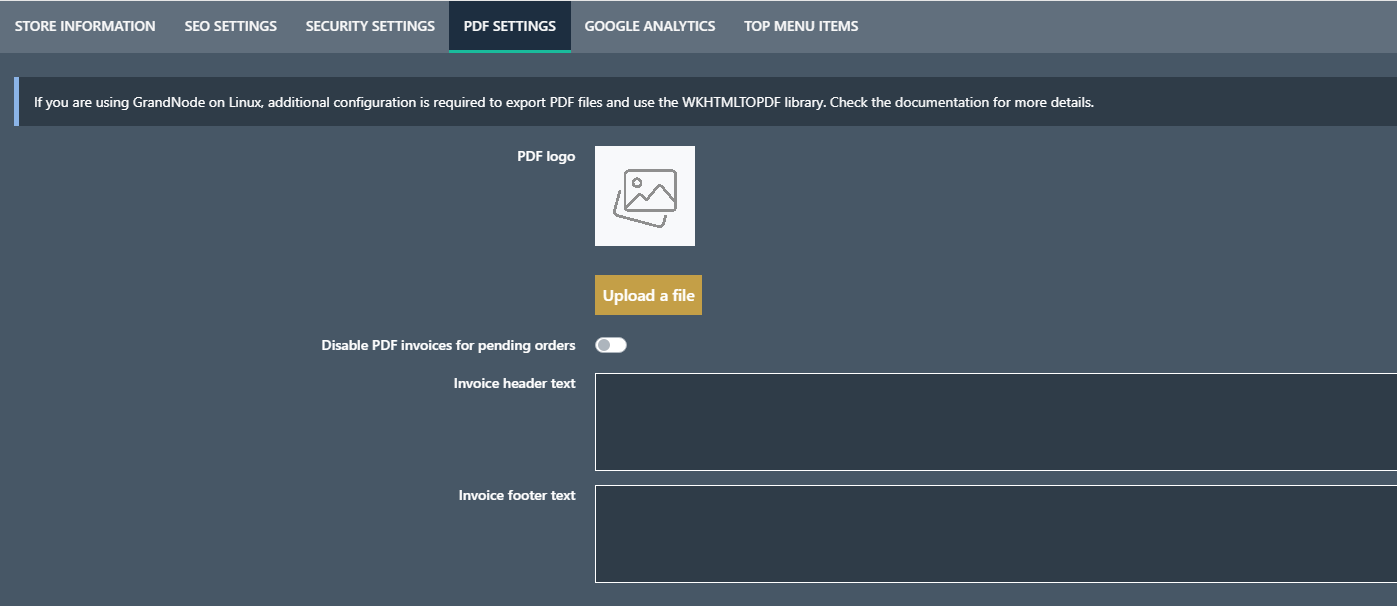Open the Store Information tab
Image resolution: width=1397 pixels, height=606 pixels.
click(85, 26)
